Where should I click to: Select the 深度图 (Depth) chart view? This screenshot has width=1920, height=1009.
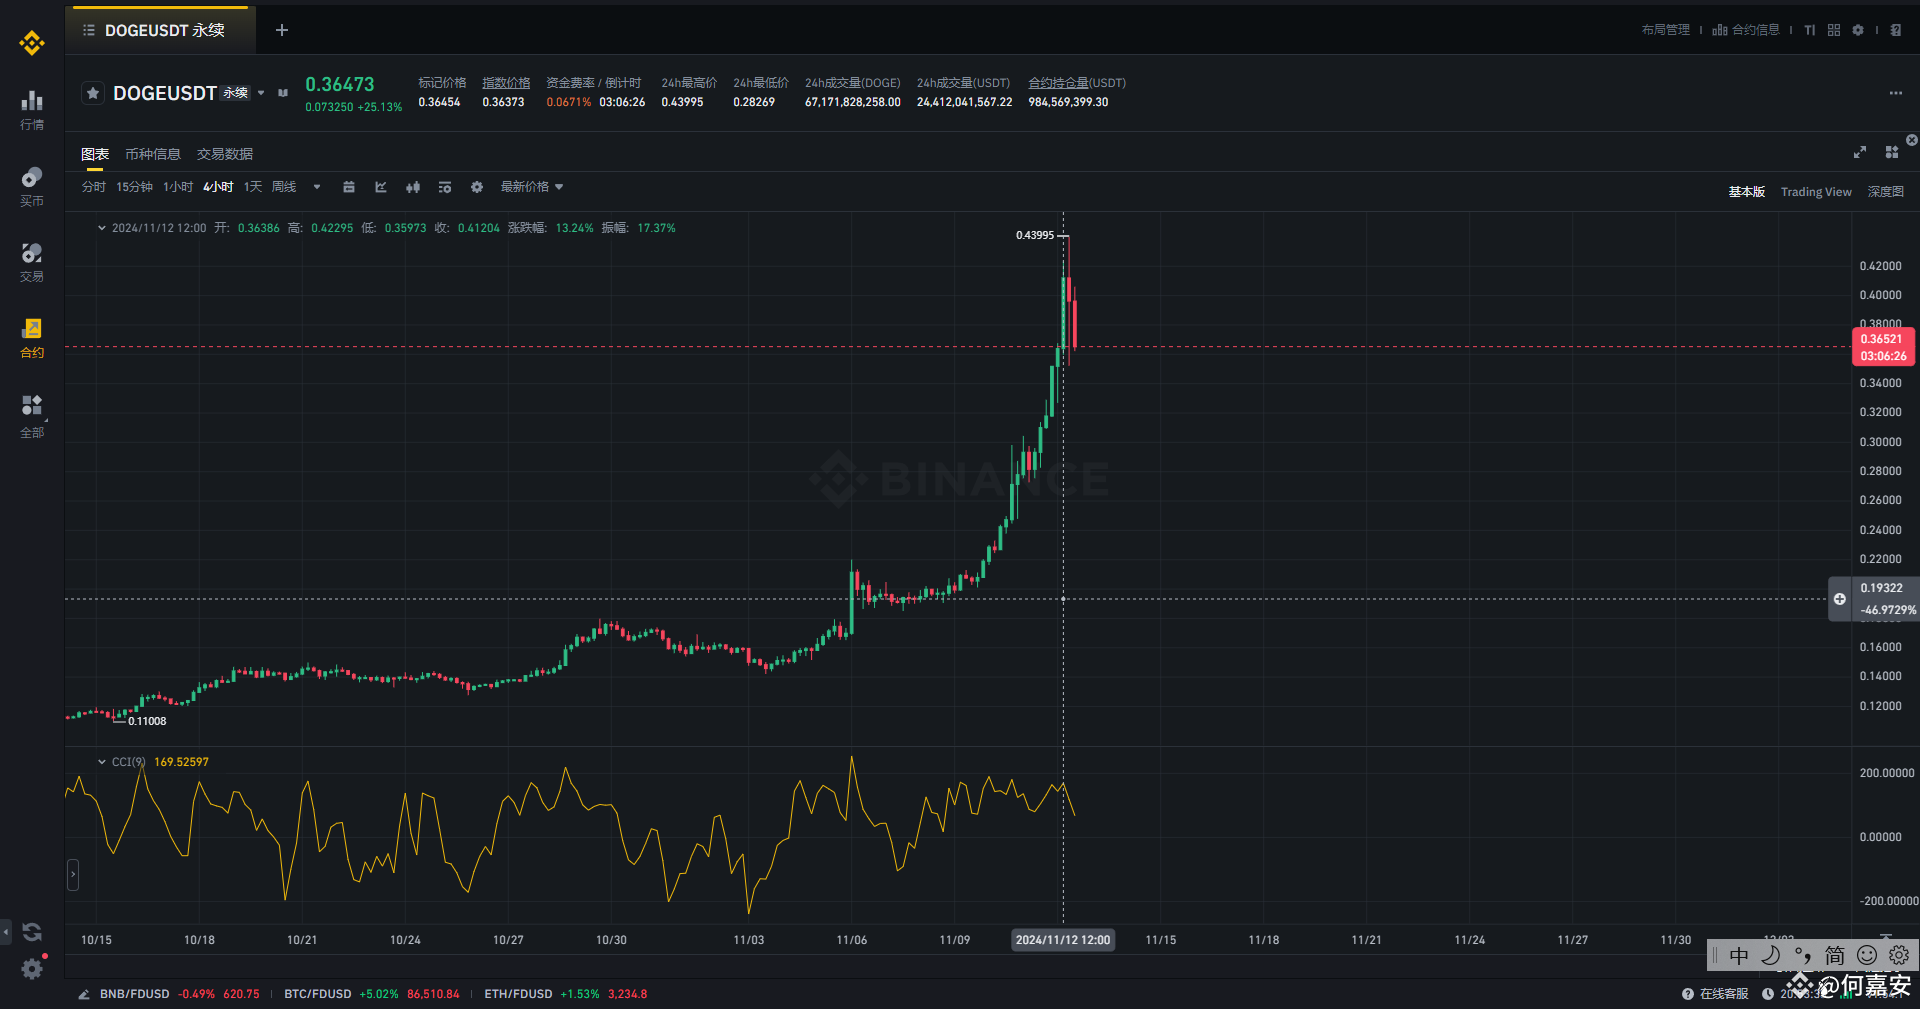[1886, 192]
